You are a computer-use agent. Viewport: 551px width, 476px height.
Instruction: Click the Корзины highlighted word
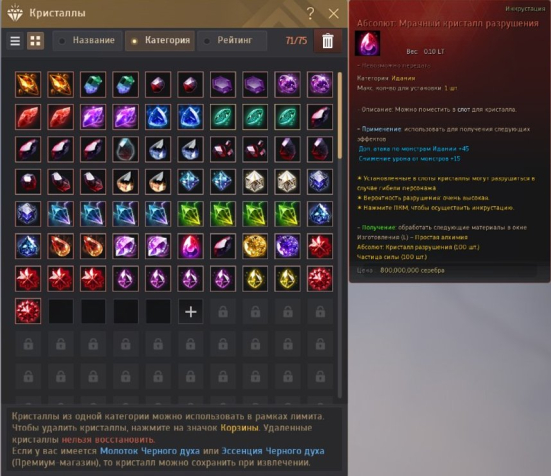[x=239, y=428]
